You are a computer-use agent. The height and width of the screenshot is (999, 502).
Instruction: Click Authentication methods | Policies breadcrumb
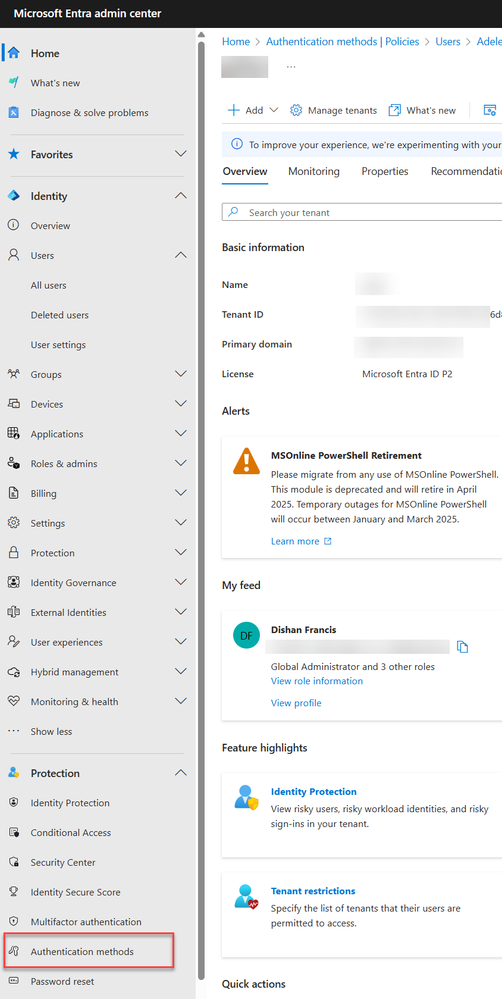click(x=343, y=41)
